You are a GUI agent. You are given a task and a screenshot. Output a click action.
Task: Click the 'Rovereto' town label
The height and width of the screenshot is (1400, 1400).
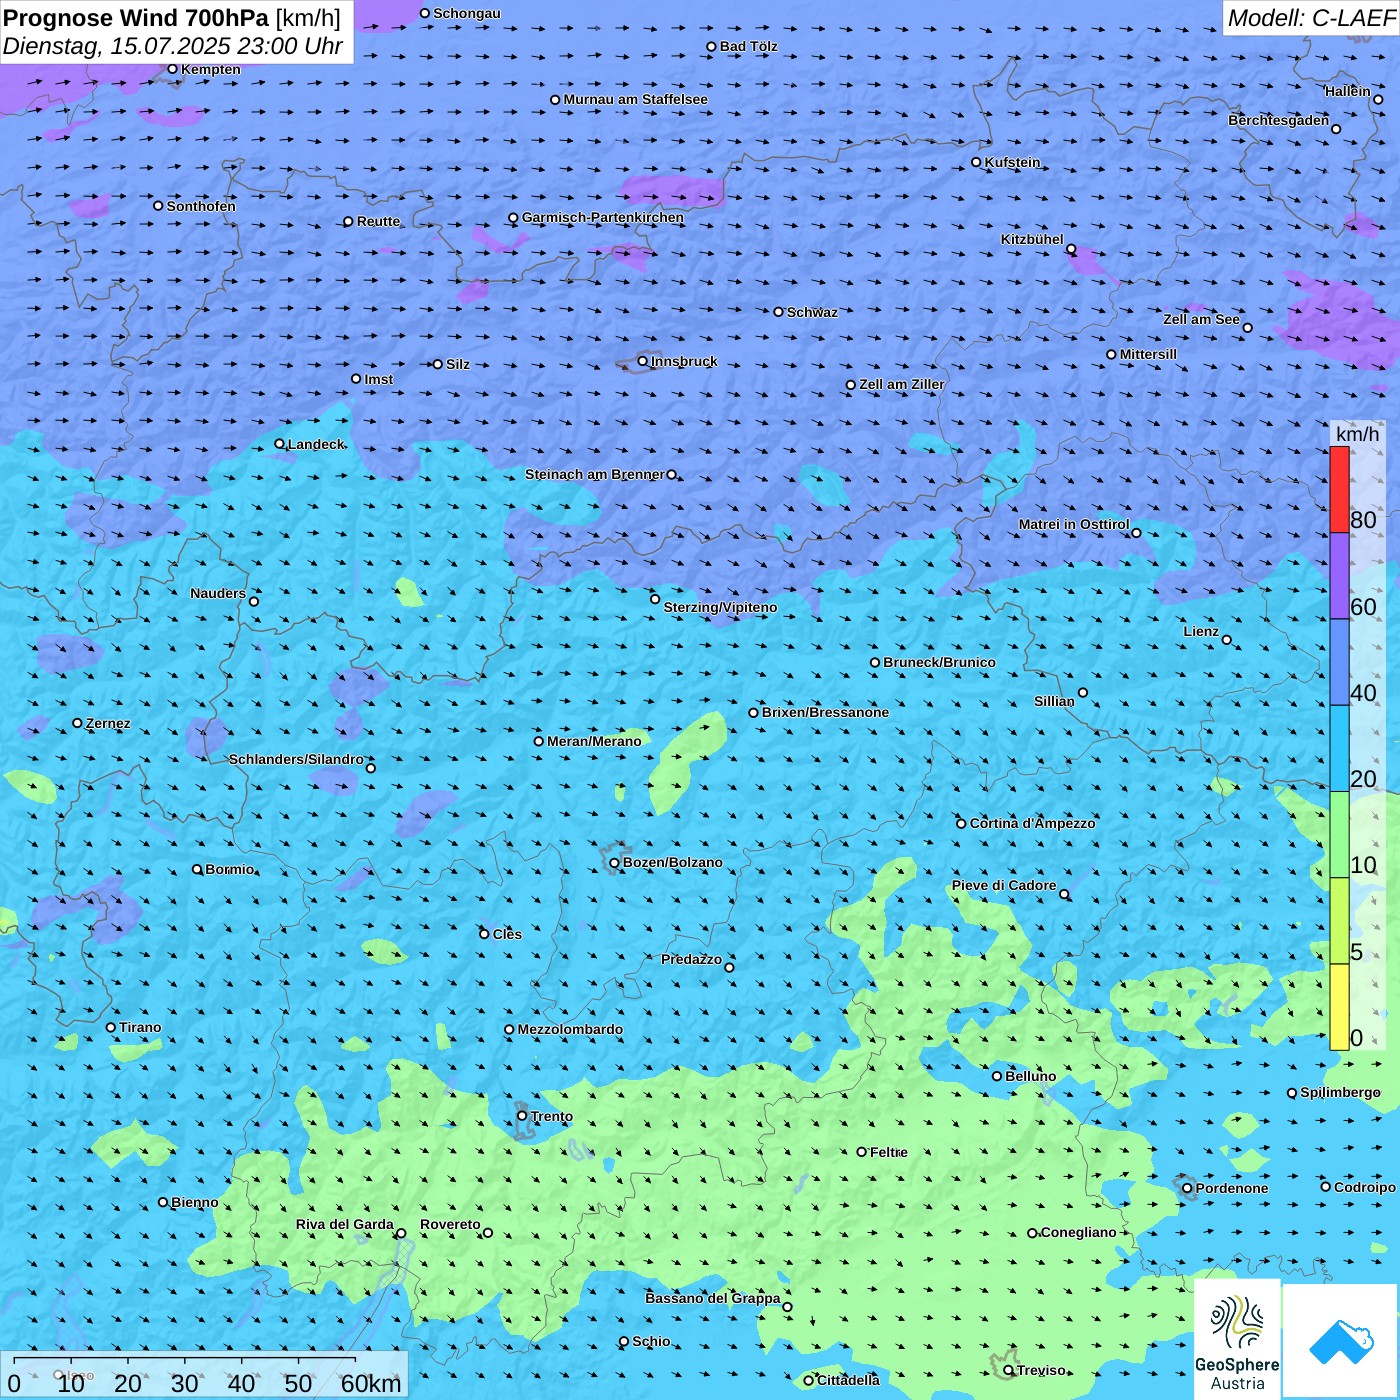click(x=450, y=1224)
